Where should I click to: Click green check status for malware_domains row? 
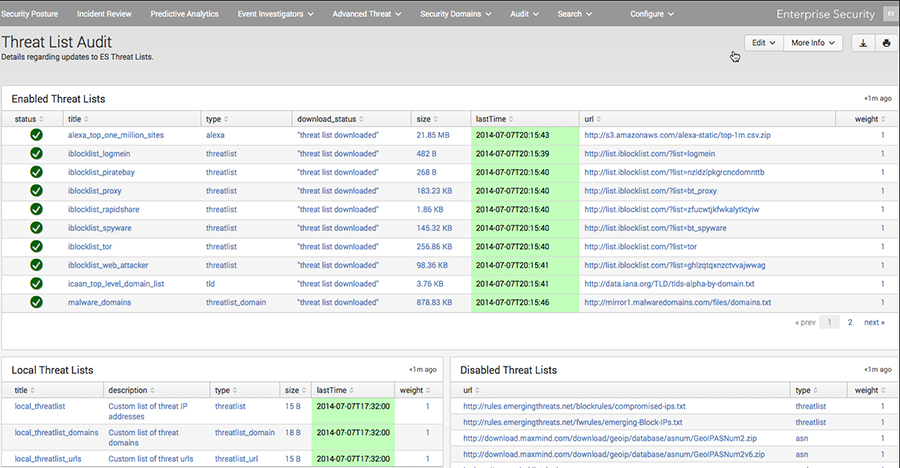tap(36, 302)
